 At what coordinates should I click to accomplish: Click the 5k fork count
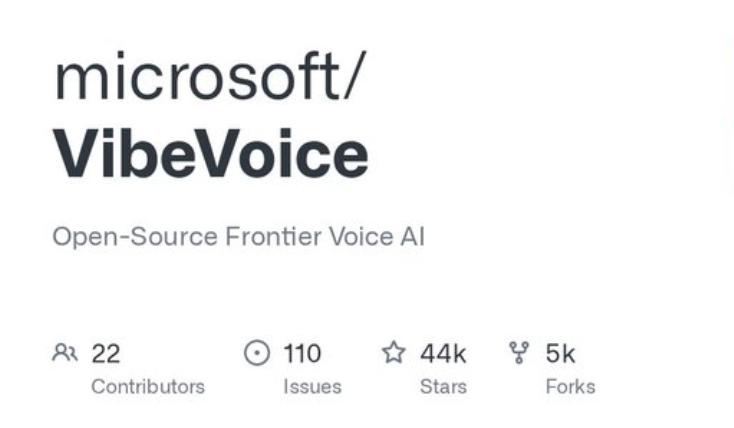560,353
